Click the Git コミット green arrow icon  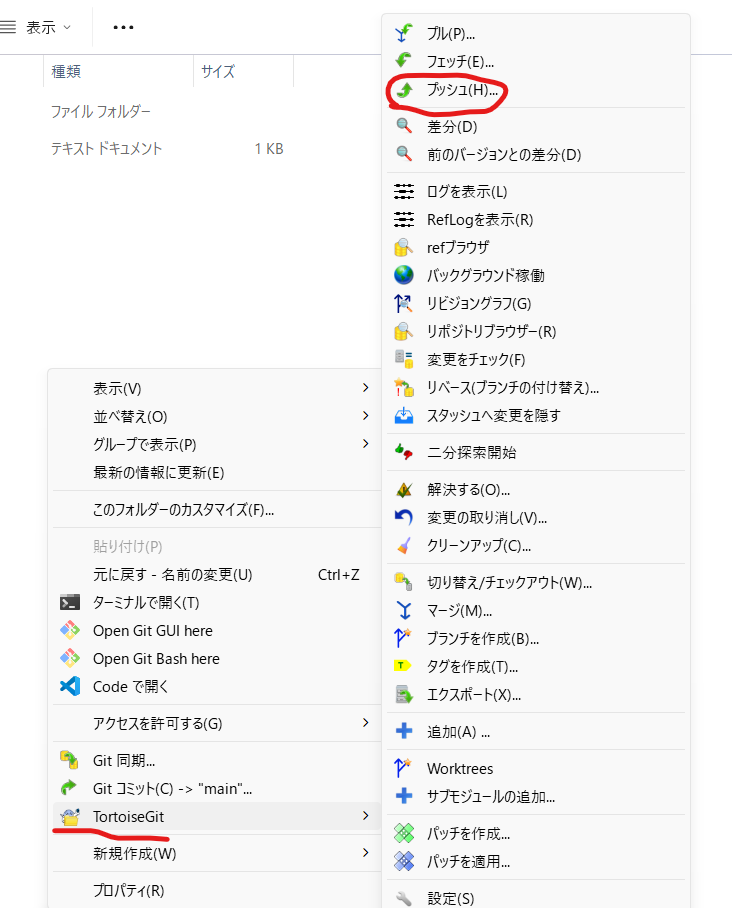coord(69,788)
